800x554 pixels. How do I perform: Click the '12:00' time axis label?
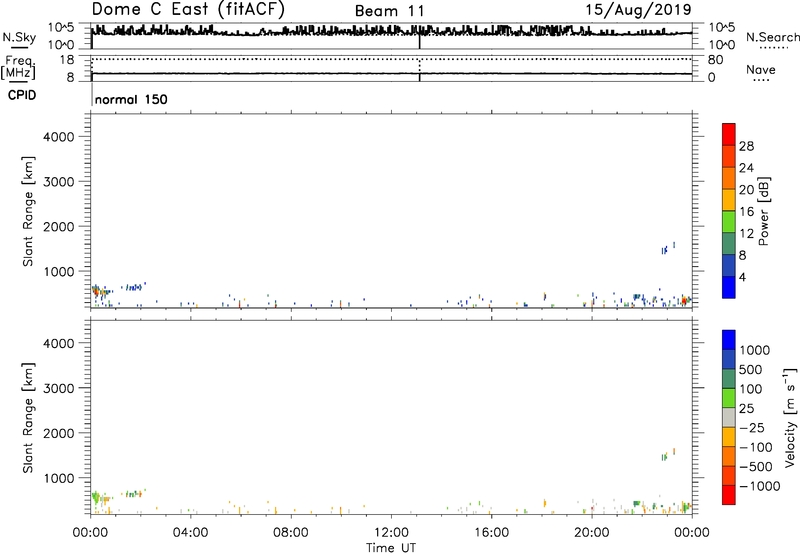tap(391, 533)
